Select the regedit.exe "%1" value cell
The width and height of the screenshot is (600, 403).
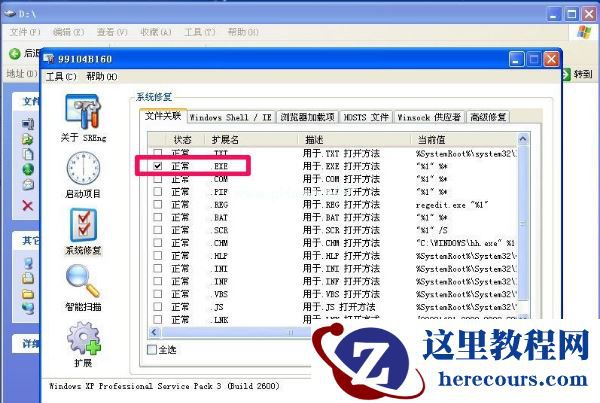(452, 205)
